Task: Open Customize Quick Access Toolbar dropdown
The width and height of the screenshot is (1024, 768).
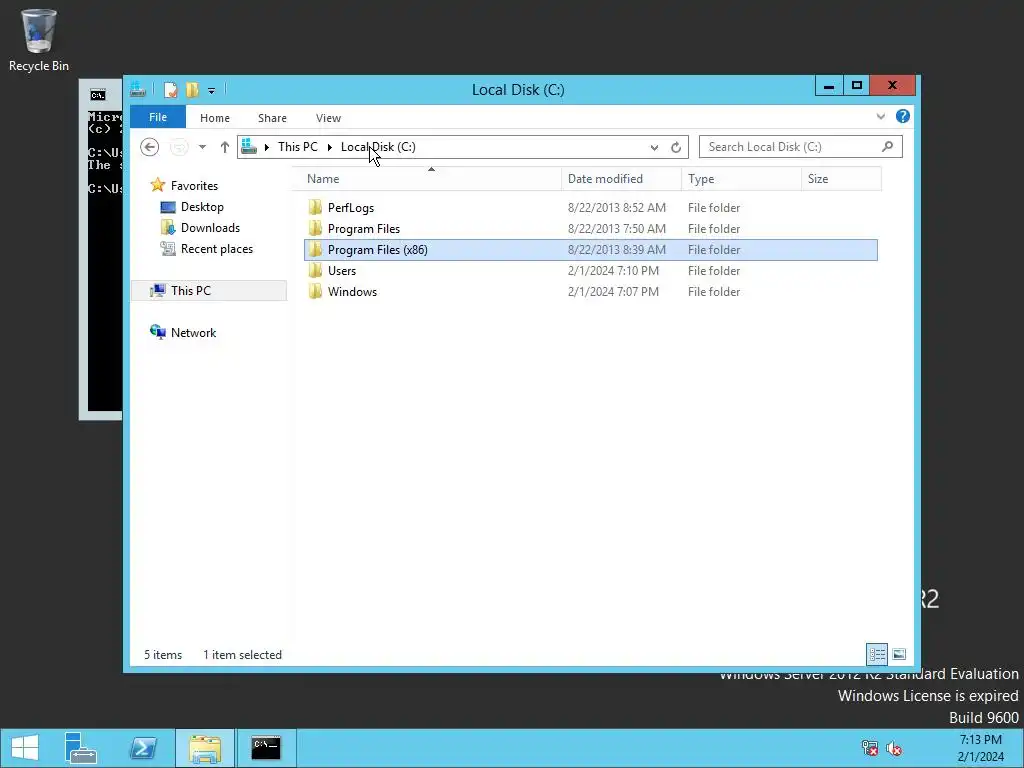Action: click(212, 91)
